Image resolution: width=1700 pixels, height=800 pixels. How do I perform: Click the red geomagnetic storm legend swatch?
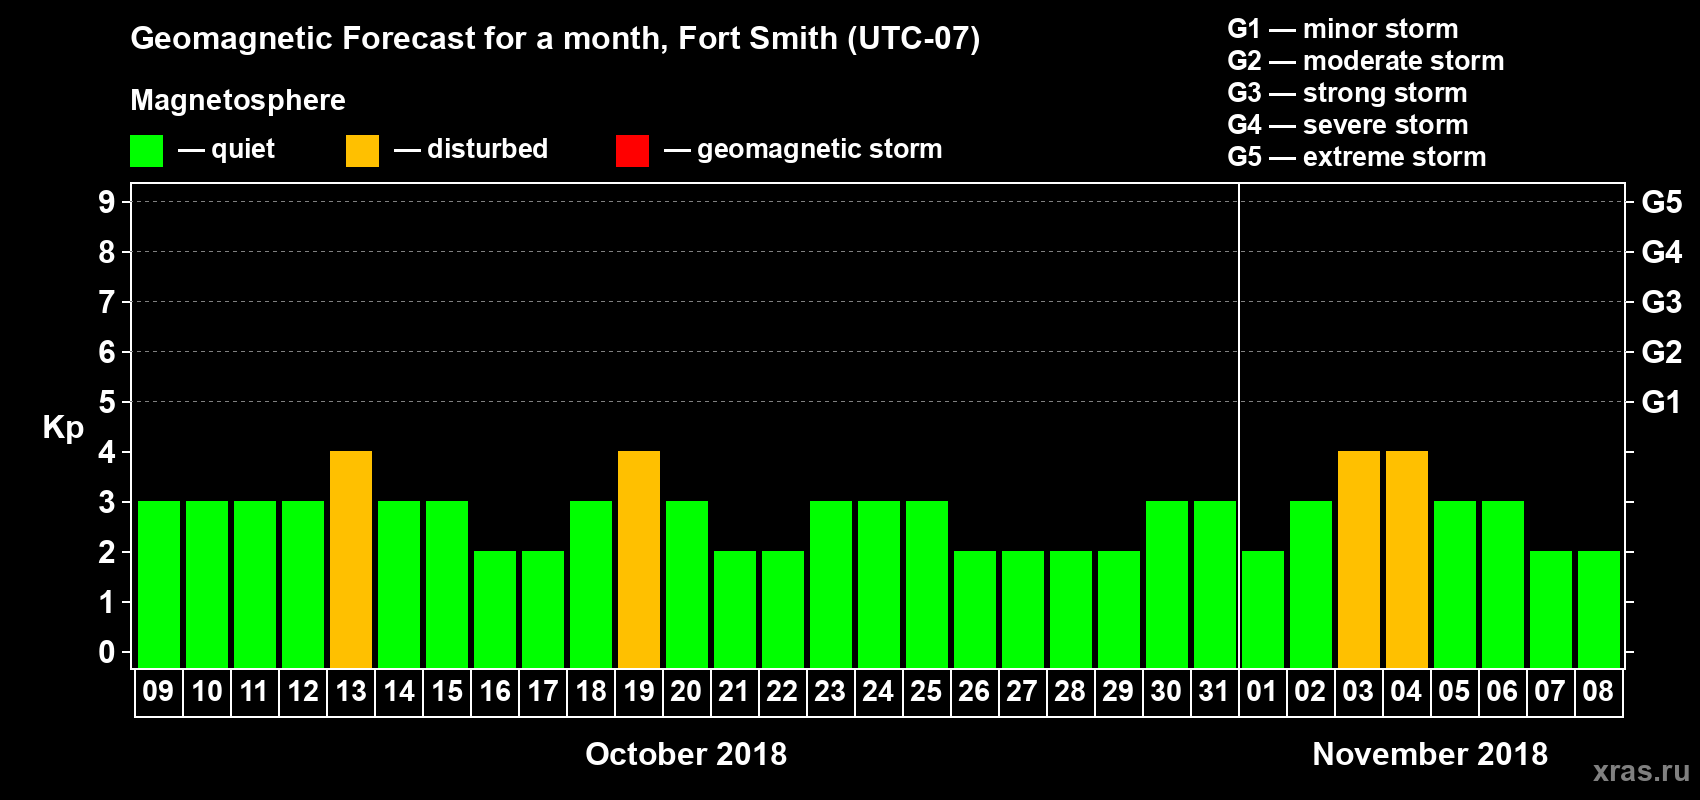pyautogui.click(x=633, y=151)
